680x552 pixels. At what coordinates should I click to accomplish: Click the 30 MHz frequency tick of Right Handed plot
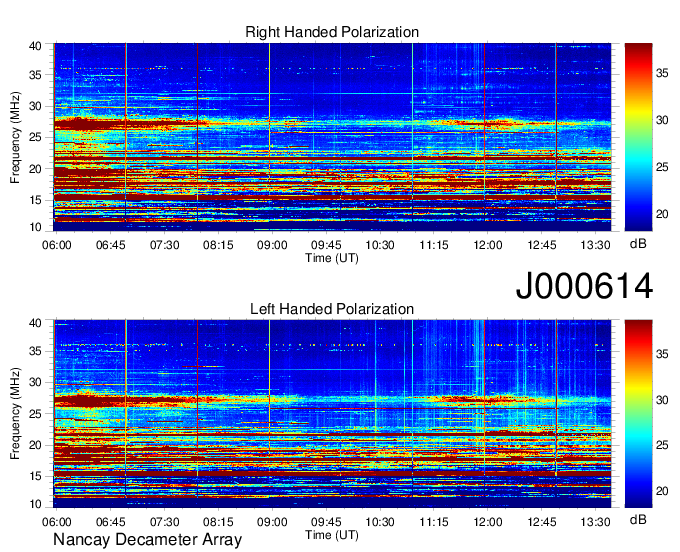click(35, 106)
